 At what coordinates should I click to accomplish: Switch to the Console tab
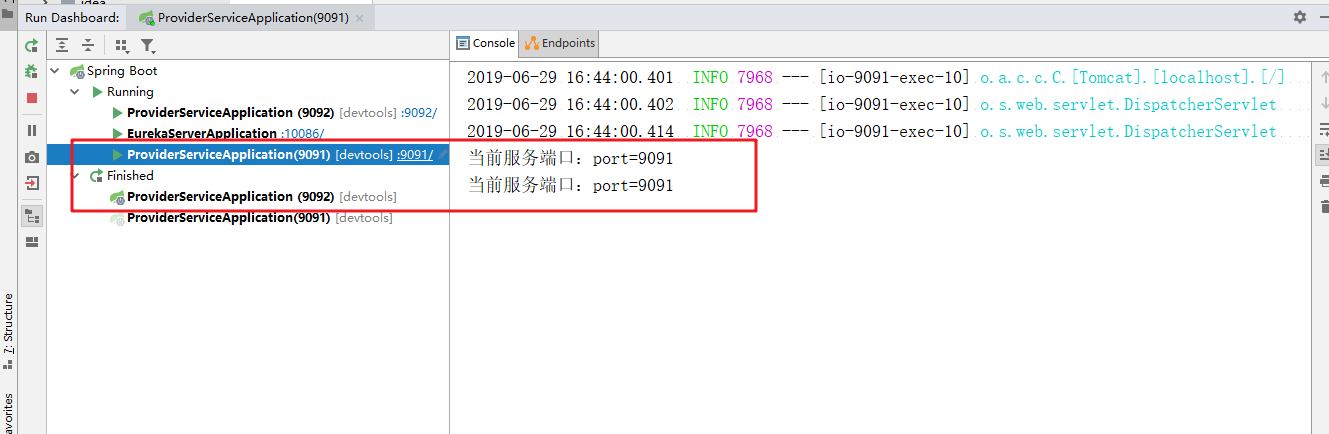pos(486,43)
